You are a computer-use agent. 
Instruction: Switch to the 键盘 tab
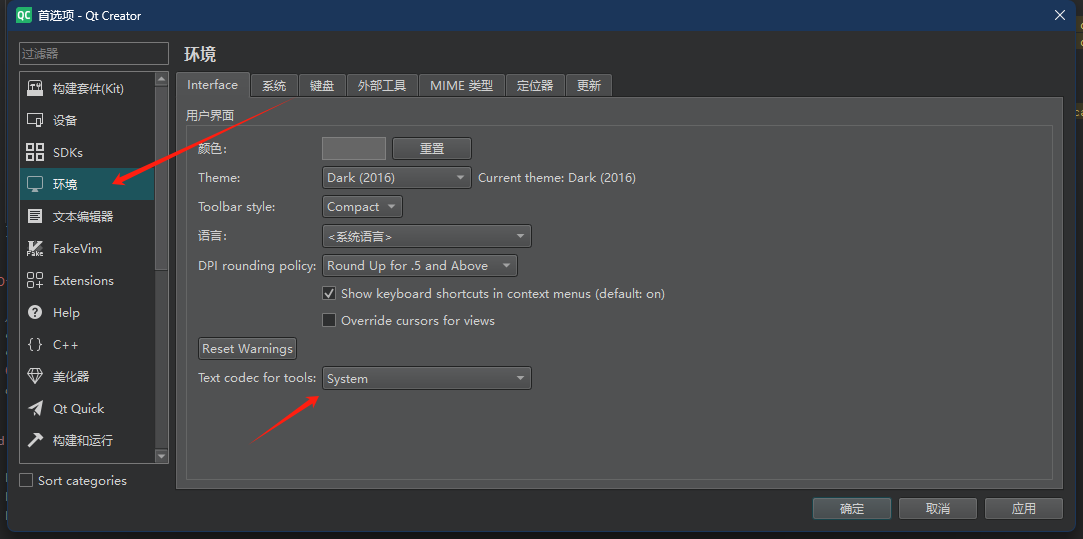click(x=323, y=86)
